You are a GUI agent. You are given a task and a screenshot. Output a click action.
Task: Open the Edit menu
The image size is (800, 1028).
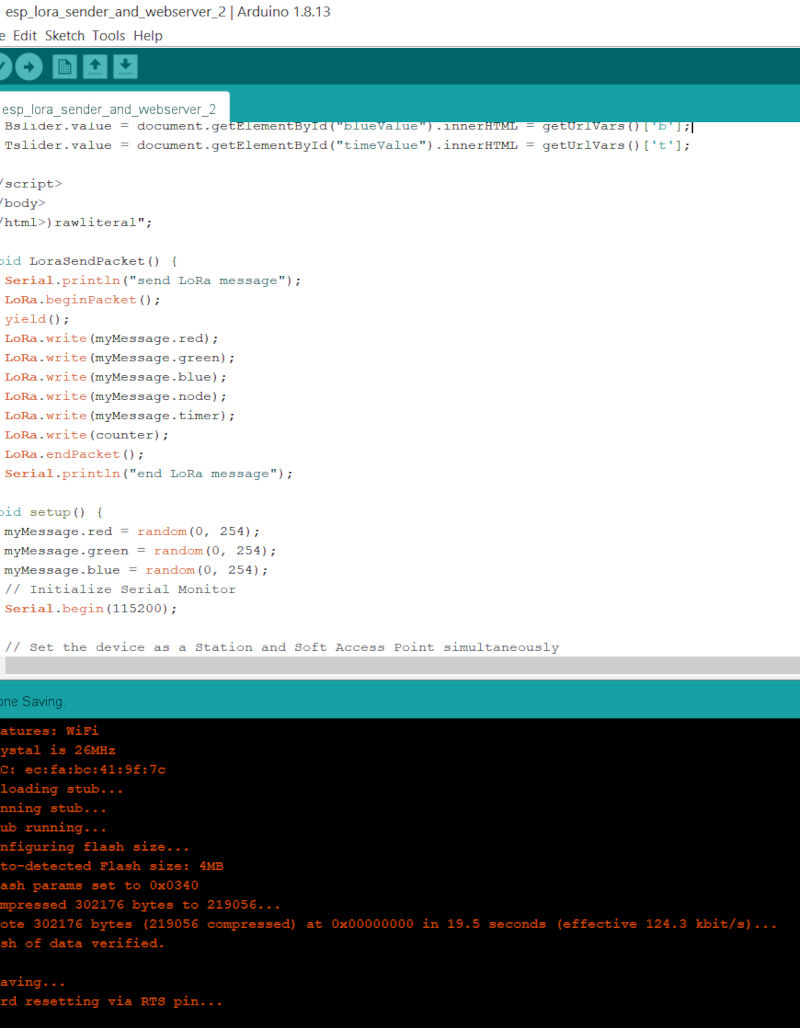point(25,35)
